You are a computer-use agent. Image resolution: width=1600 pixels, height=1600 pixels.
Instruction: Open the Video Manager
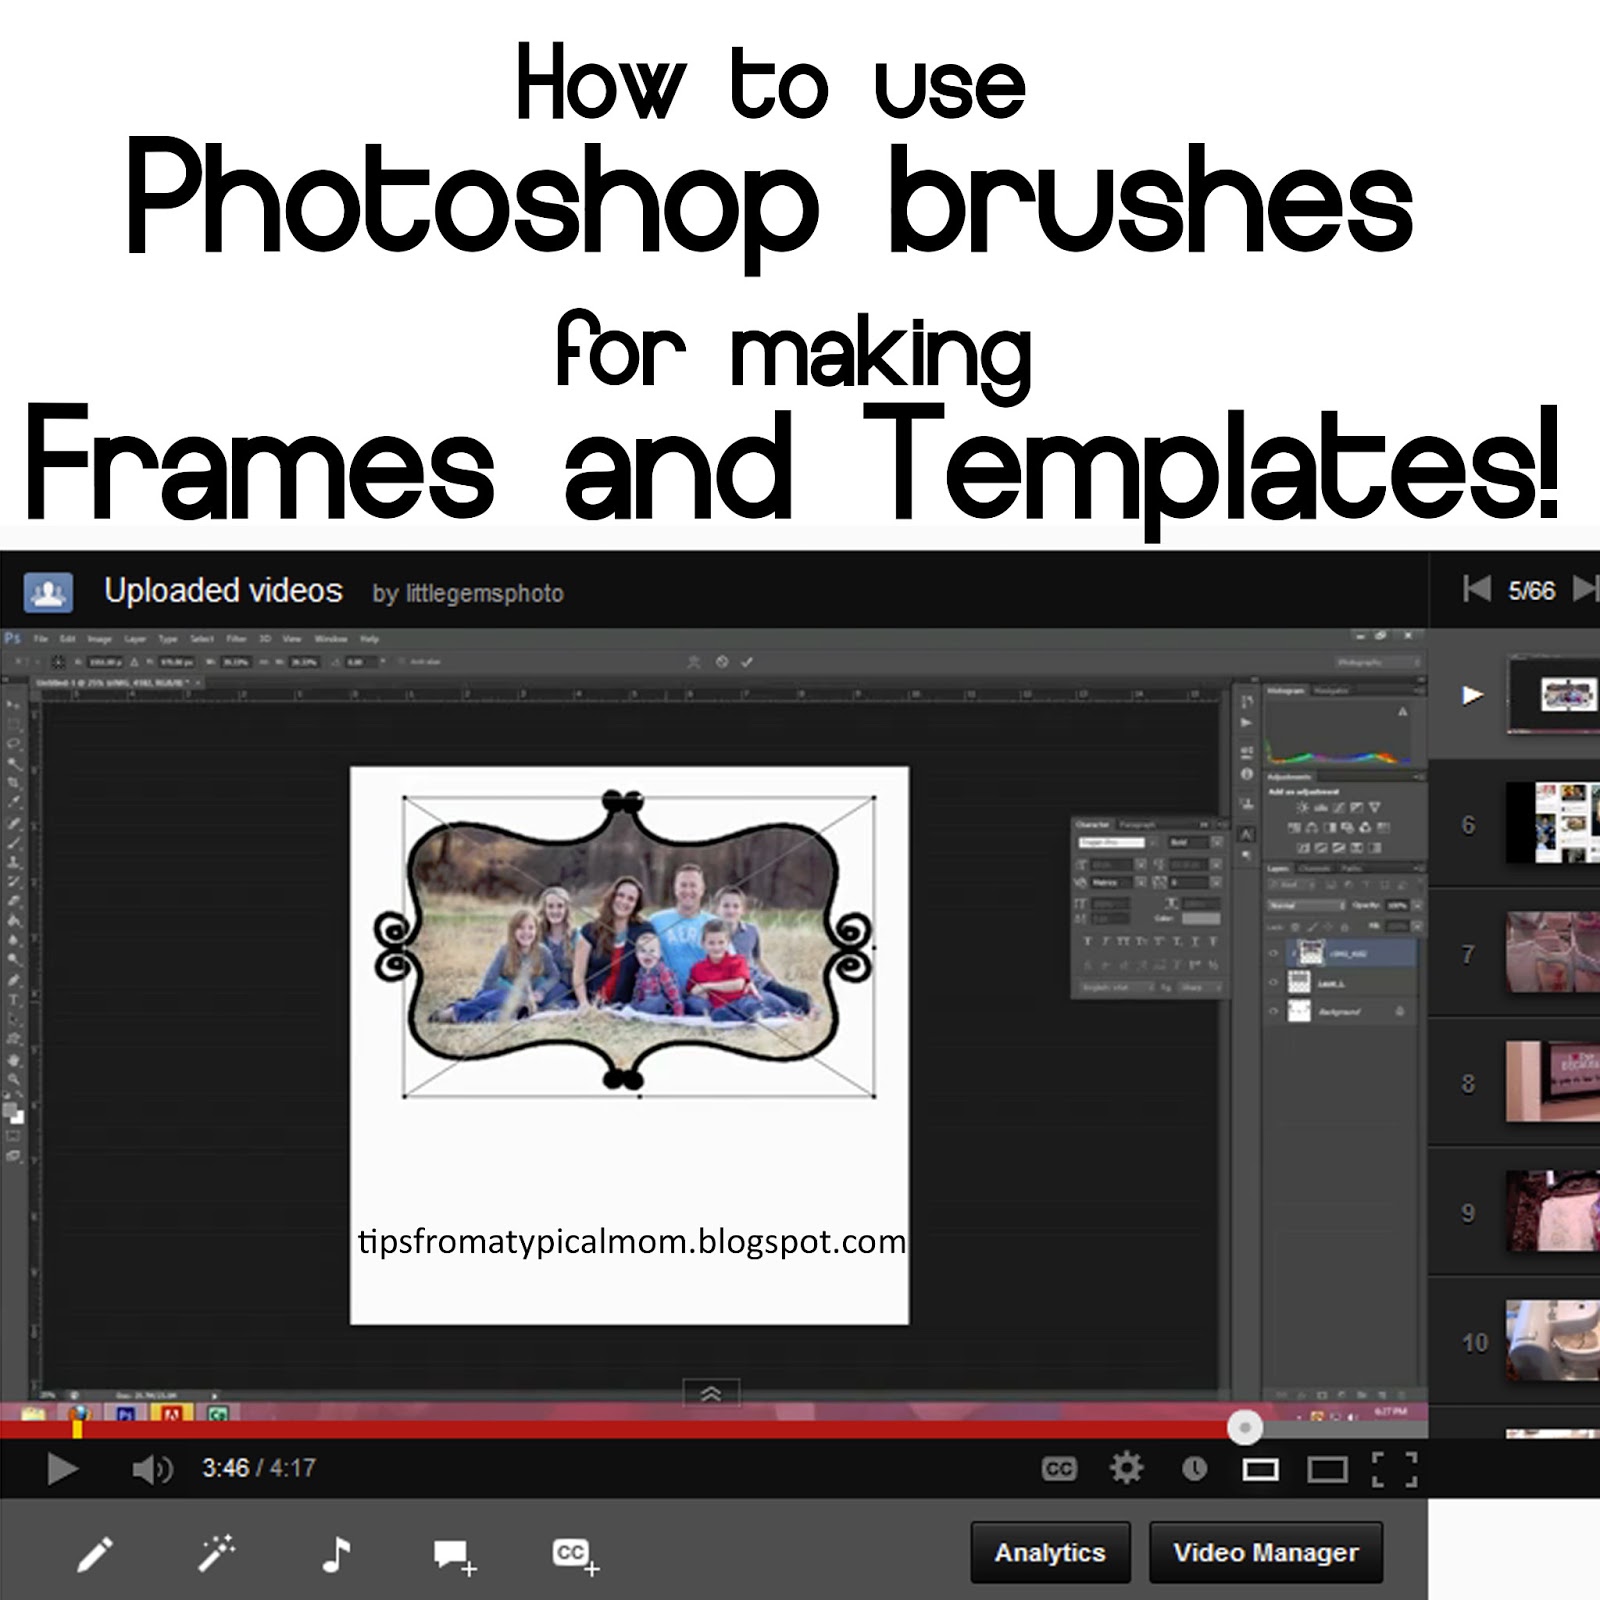(1268, 1552)
